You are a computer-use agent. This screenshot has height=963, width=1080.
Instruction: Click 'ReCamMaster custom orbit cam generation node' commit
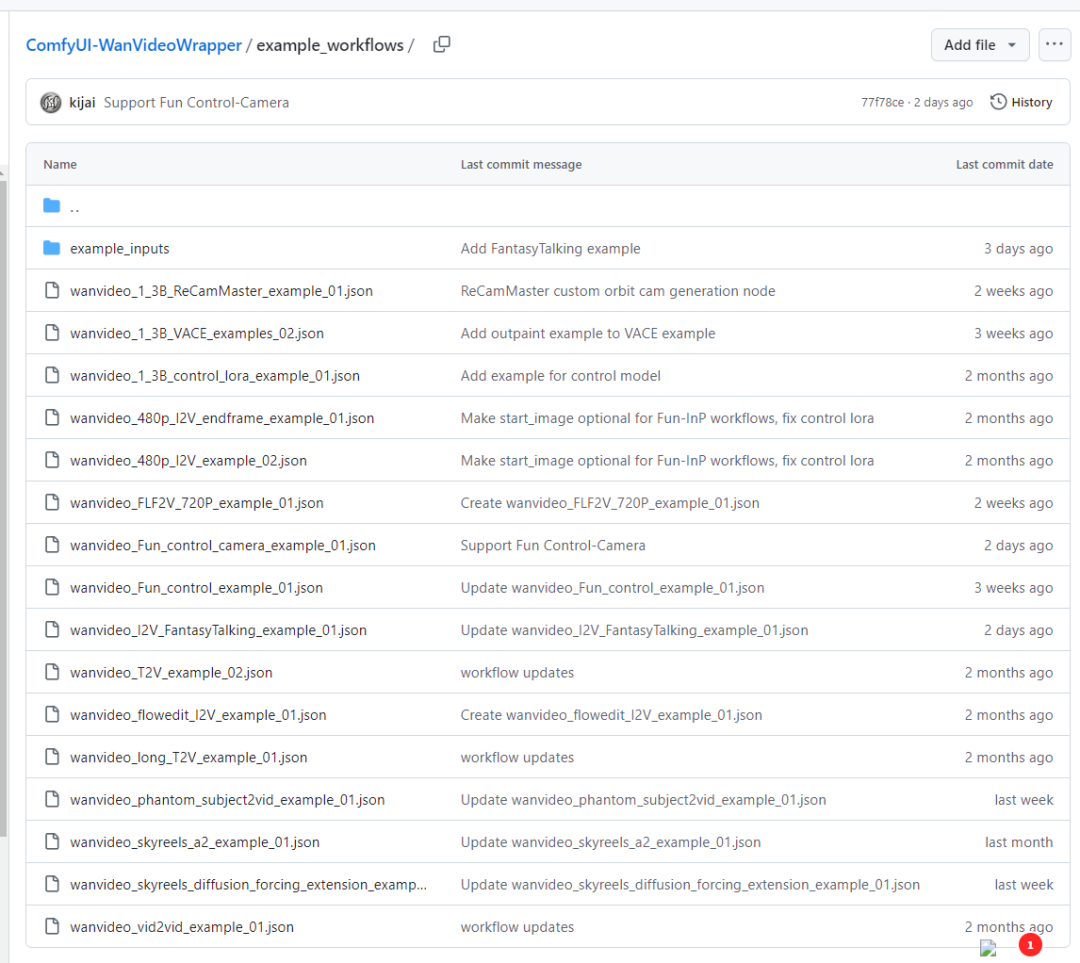point(618,291)
